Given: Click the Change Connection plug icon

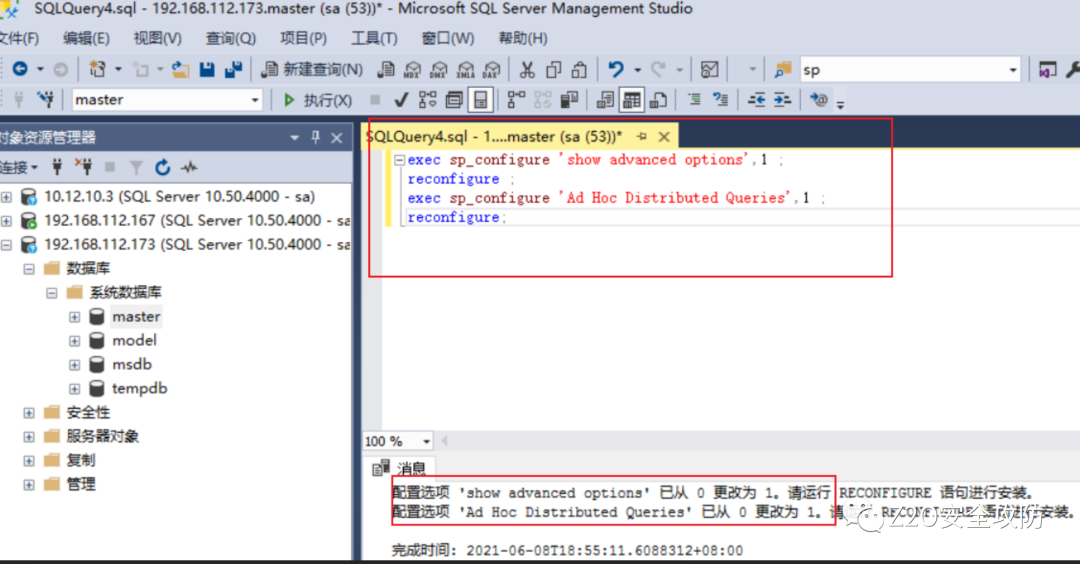Looking at the screenshot, I should pos(46,100).
